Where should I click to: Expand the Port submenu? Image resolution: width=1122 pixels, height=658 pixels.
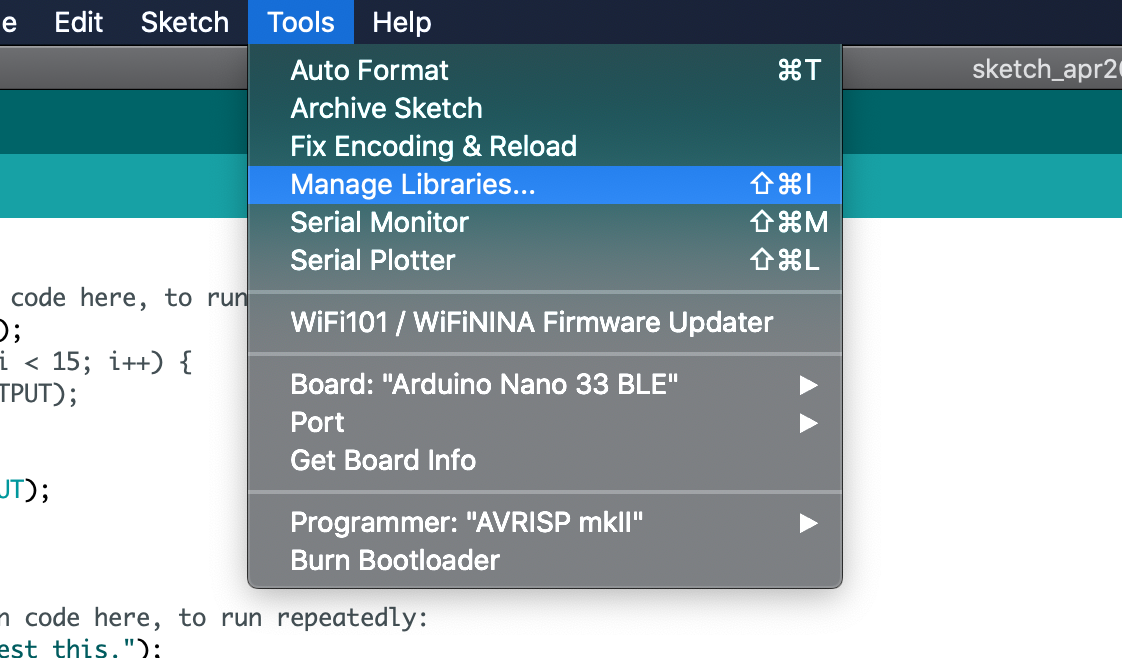317,422
